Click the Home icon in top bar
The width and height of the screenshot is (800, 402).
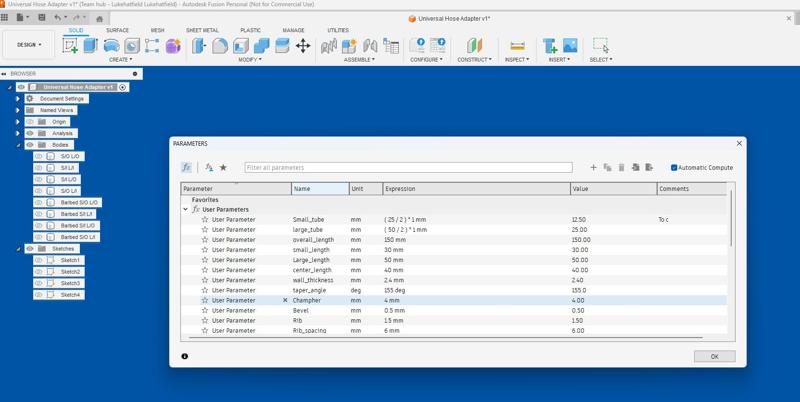point(99,18)
